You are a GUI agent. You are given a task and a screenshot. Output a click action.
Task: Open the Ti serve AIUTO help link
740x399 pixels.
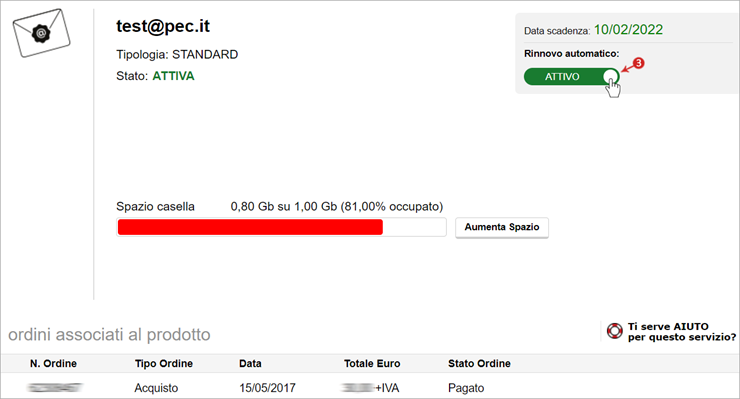tap(681, 331)
